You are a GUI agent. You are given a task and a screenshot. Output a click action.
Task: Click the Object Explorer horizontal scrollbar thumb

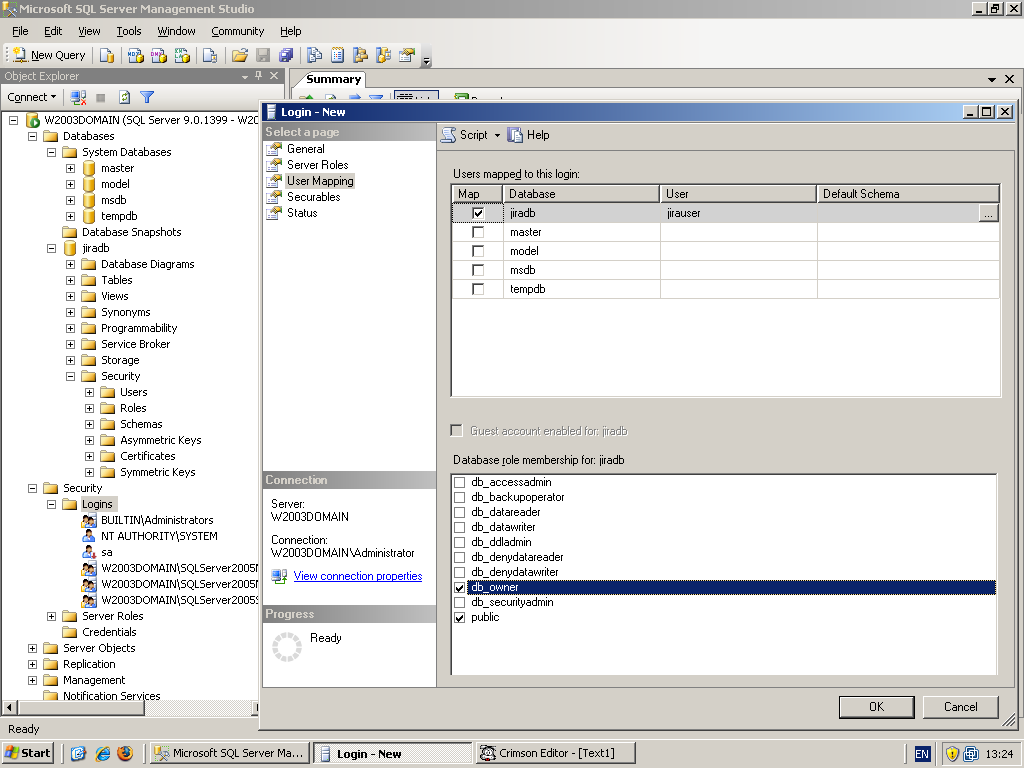tap(81, 707)
